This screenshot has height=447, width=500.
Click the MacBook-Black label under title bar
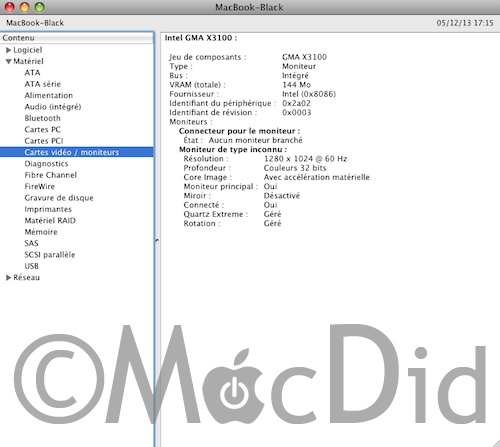[x=35, y=23]
